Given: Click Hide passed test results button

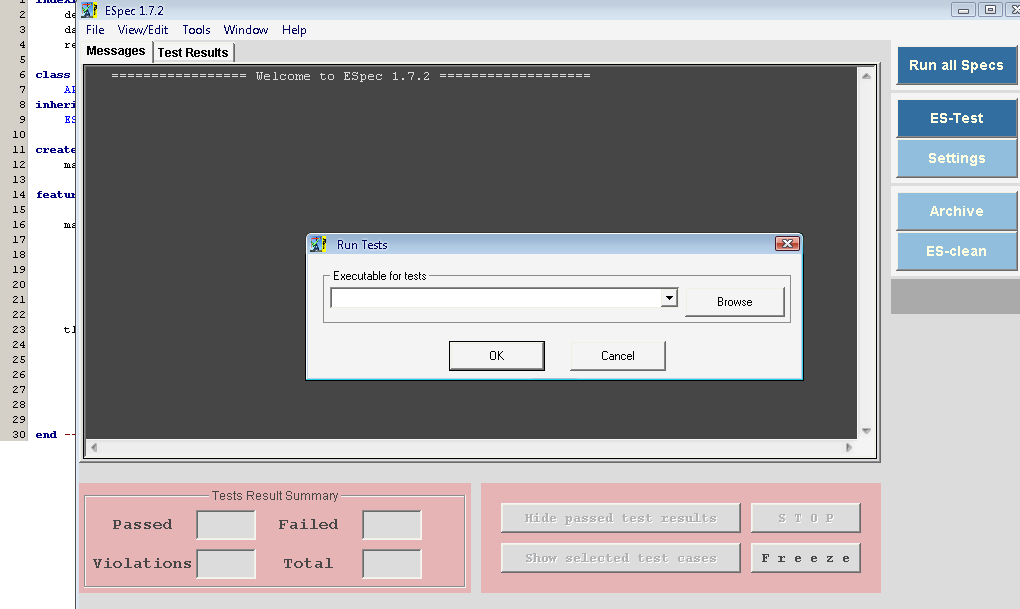Looking at the screenshot, I should tap(621, 518).
